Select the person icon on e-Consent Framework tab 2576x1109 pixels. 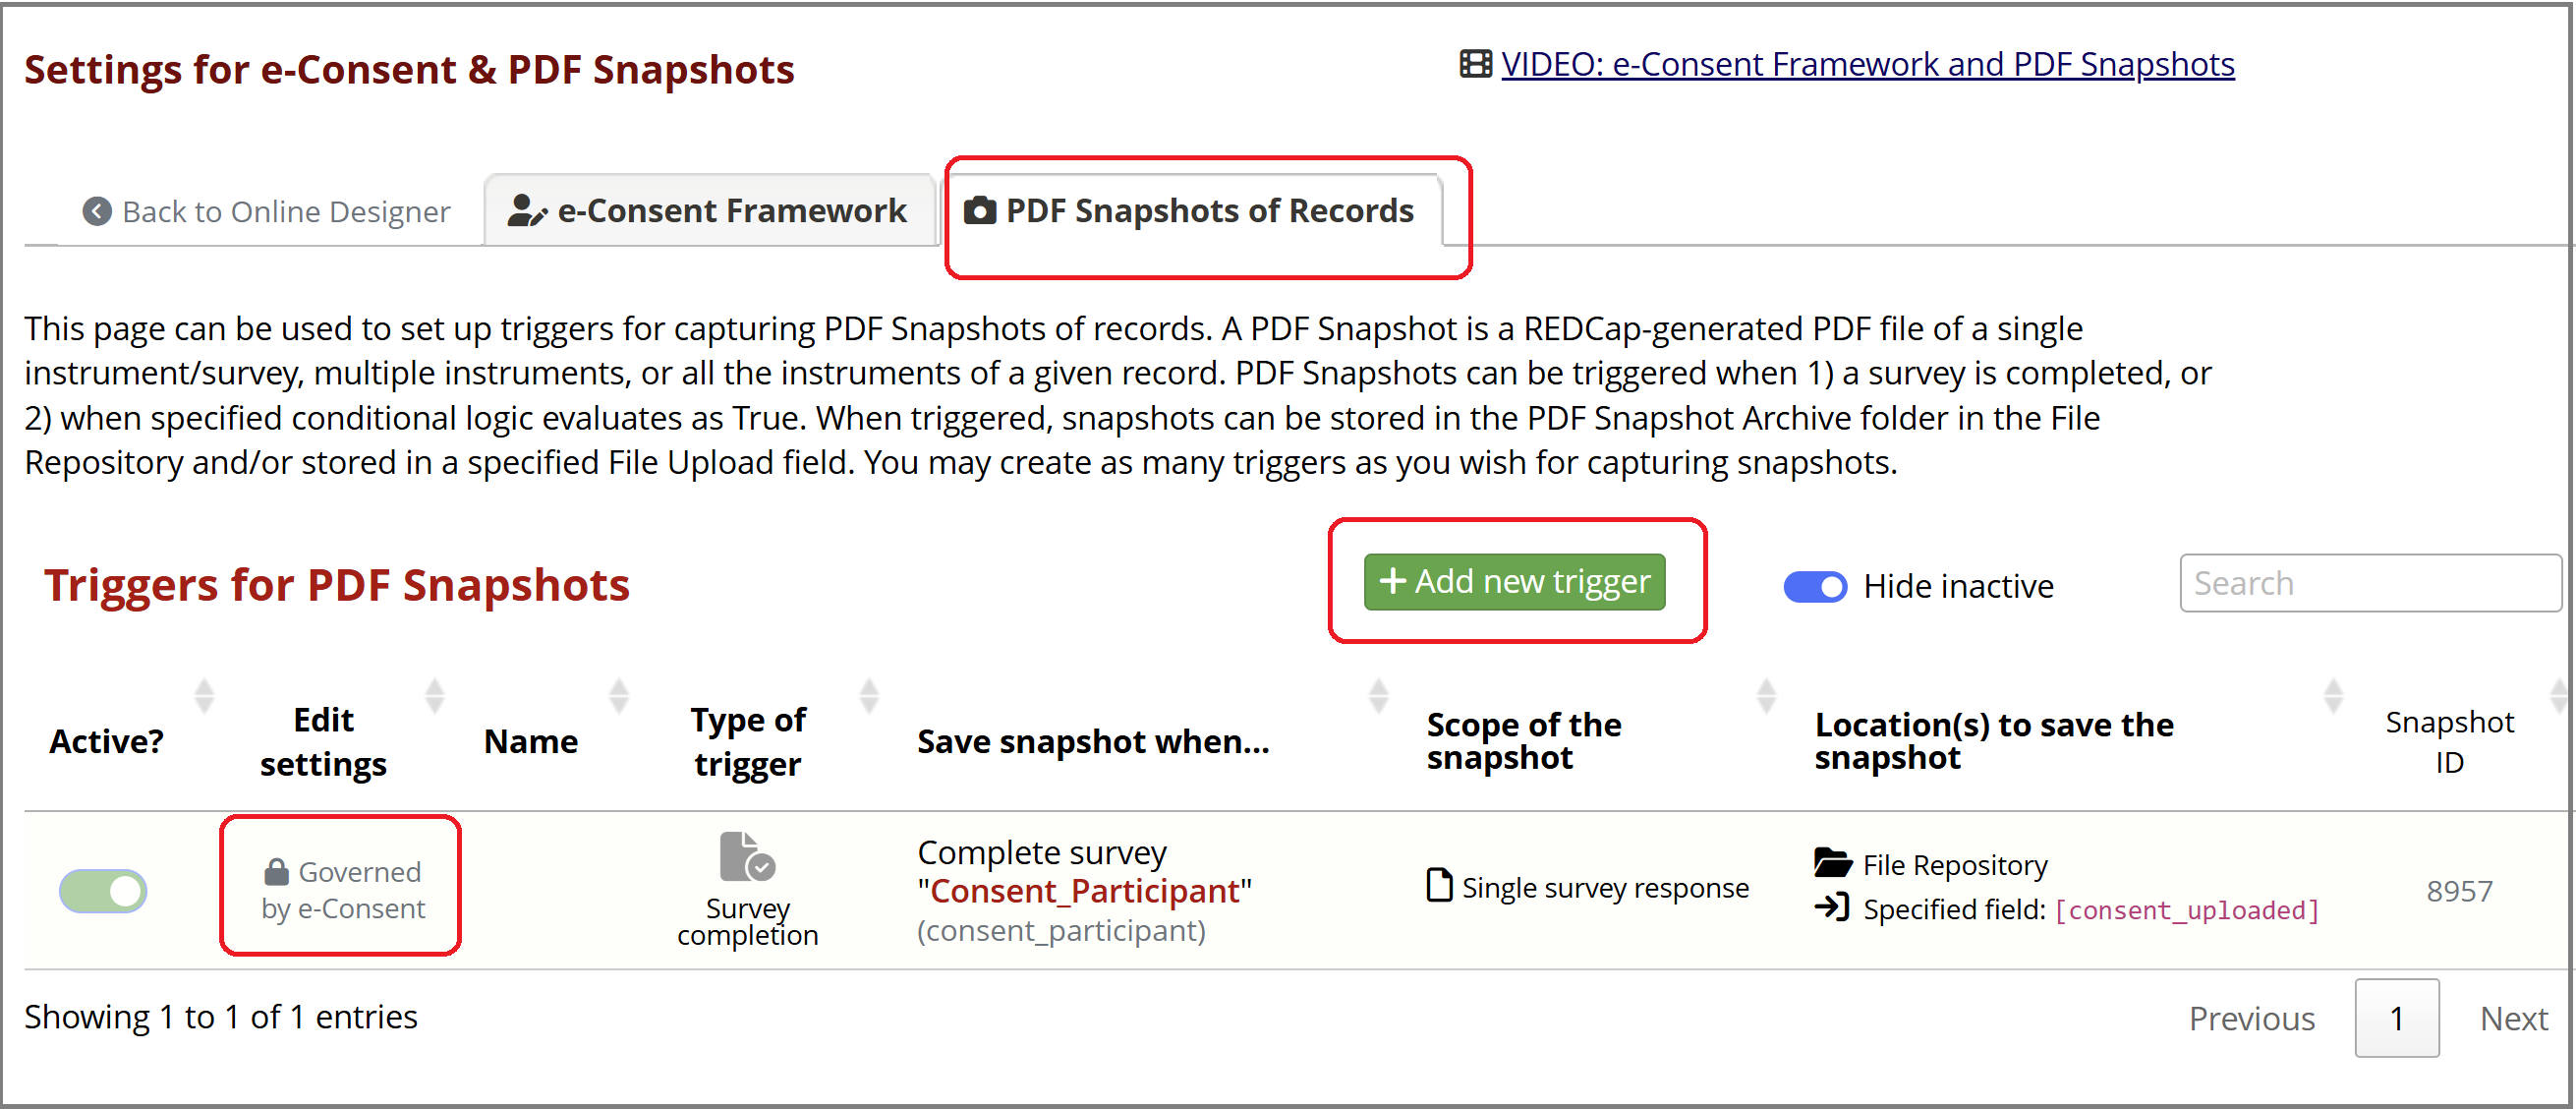pyautogui.click(x=527, y=210)
